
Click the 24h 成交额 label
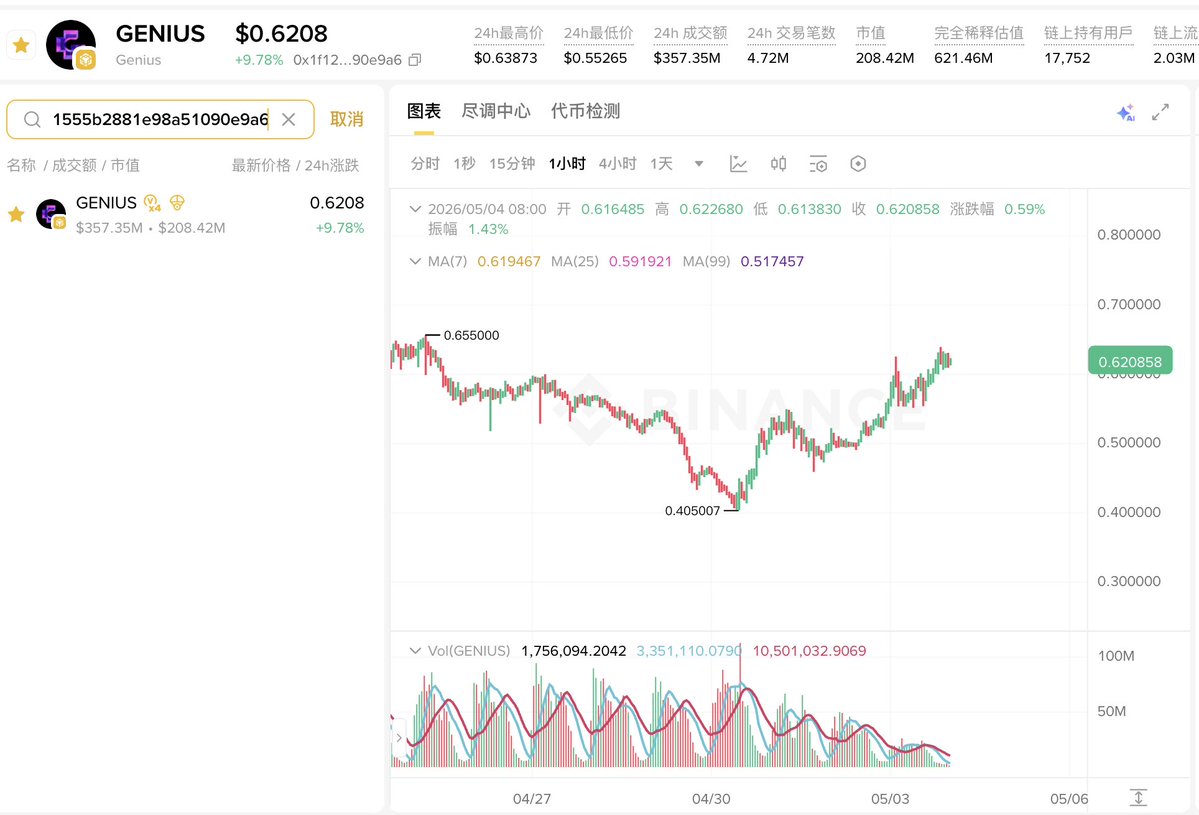point(690,33)
